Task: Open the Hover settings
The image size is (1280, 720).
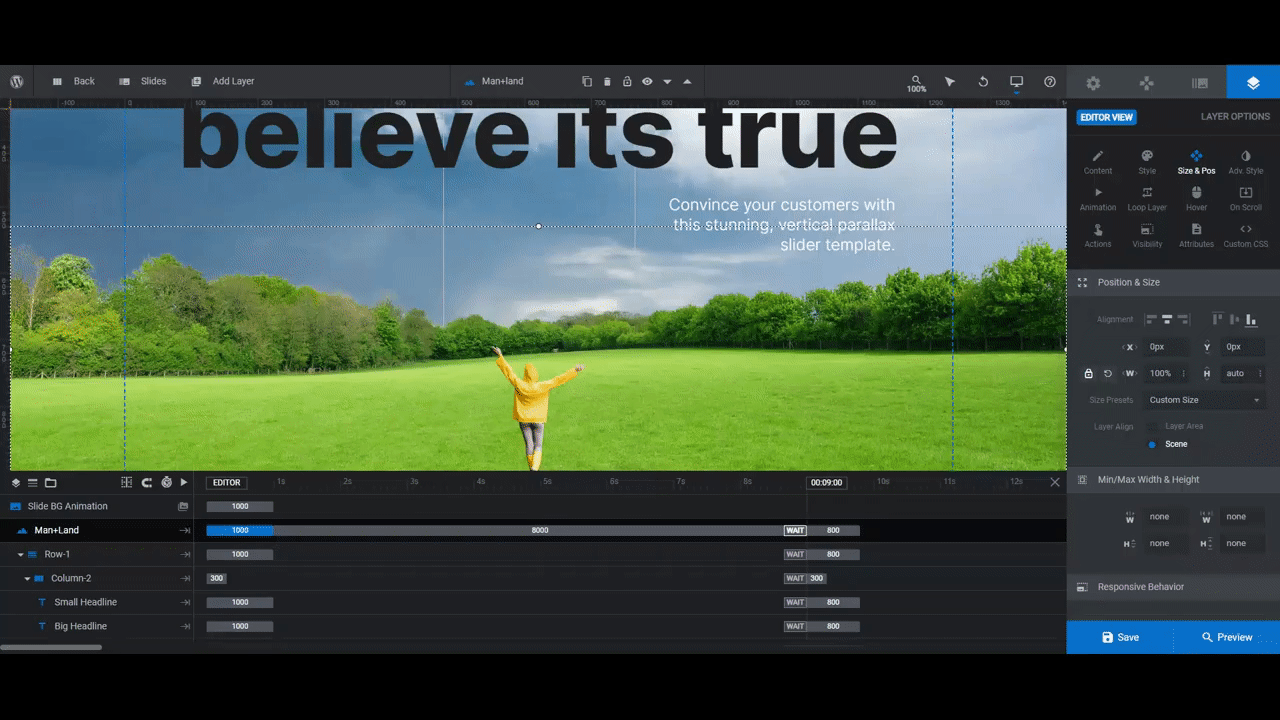Action: click(1196, 199)
